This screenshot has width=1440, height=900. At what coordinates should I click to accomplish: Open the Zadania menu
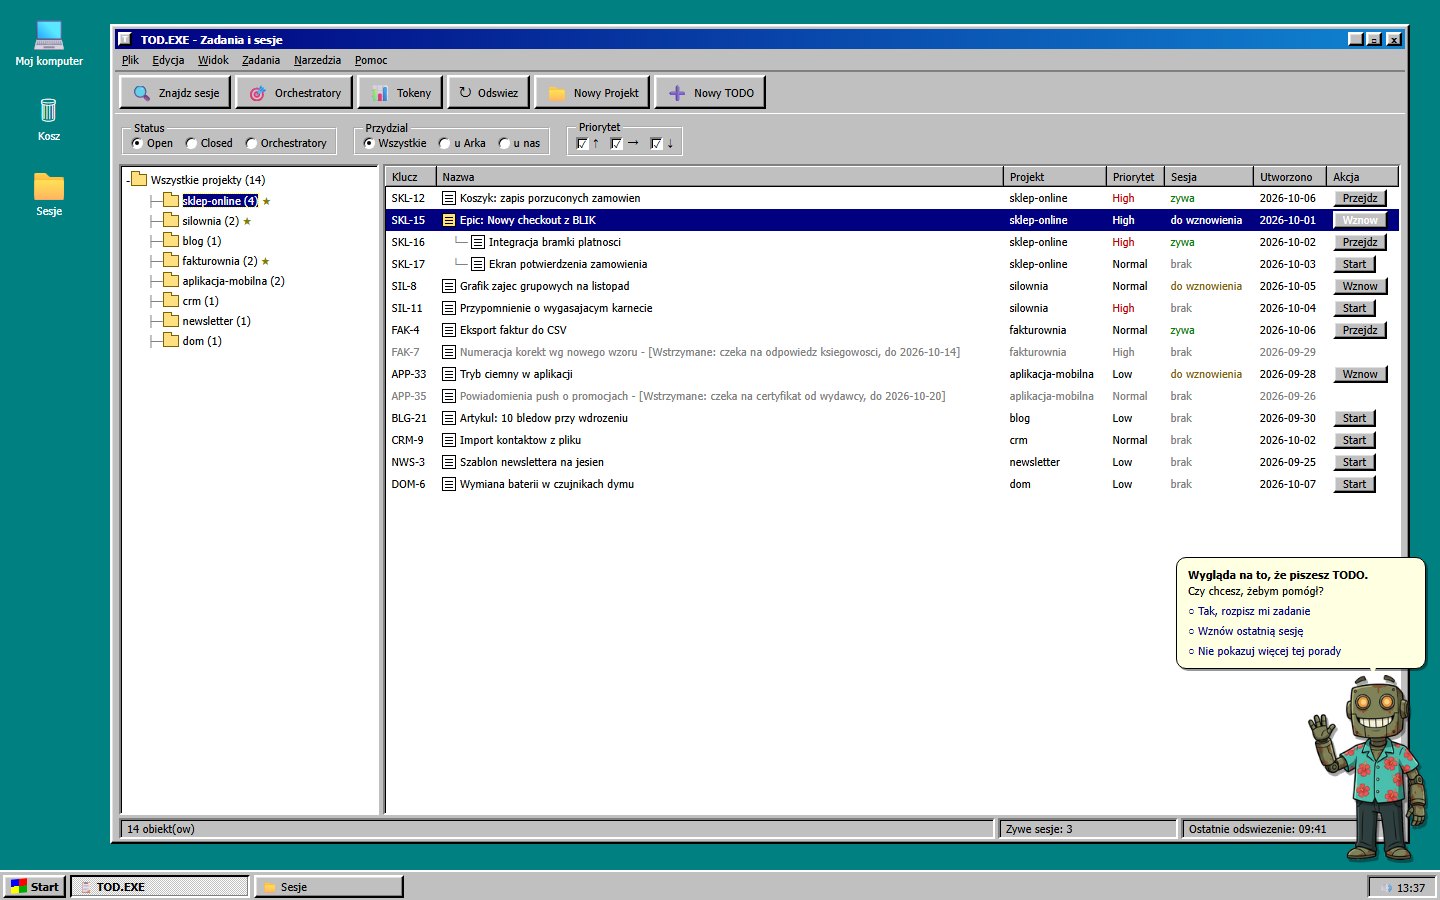pos(261,60)
